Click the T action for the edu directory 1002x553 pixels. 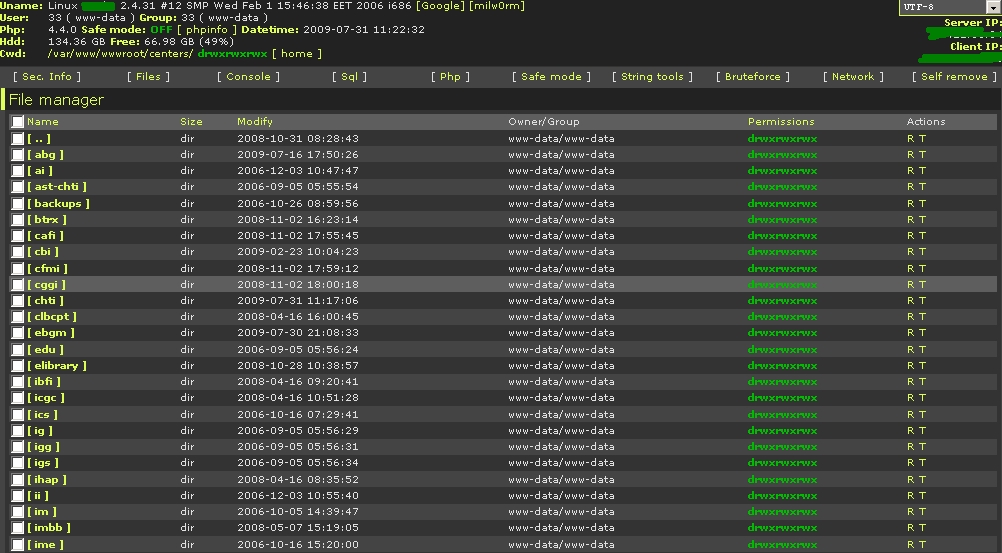[x=922, y=350]
